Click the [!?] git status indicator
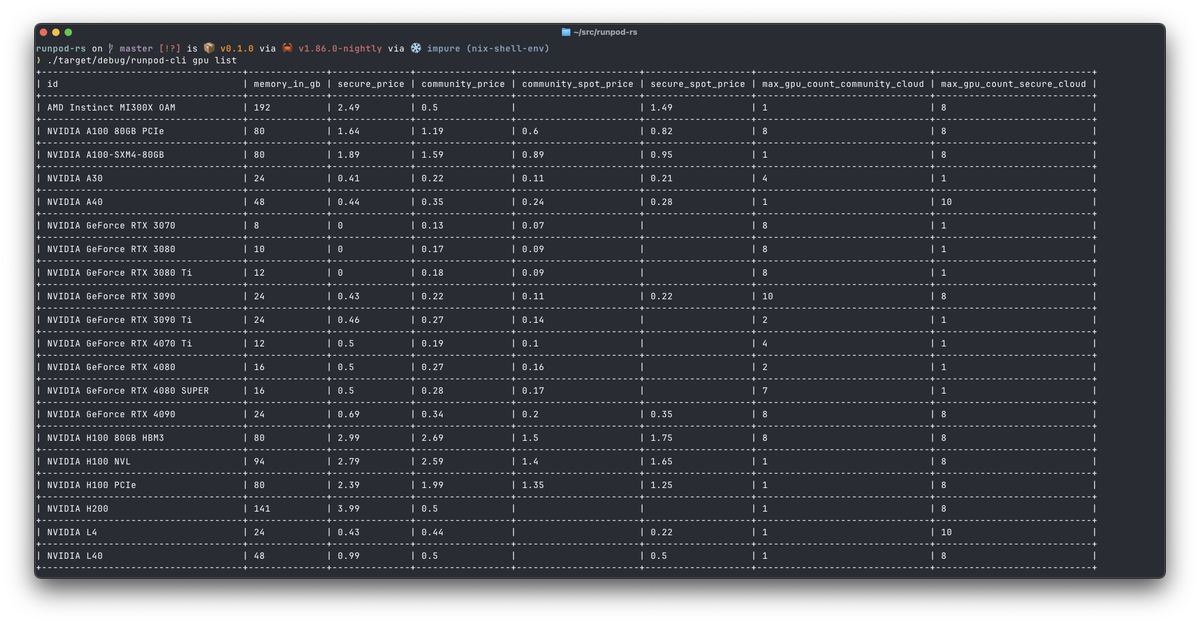This screenshot has height=624, width=1200. [170, 48]
